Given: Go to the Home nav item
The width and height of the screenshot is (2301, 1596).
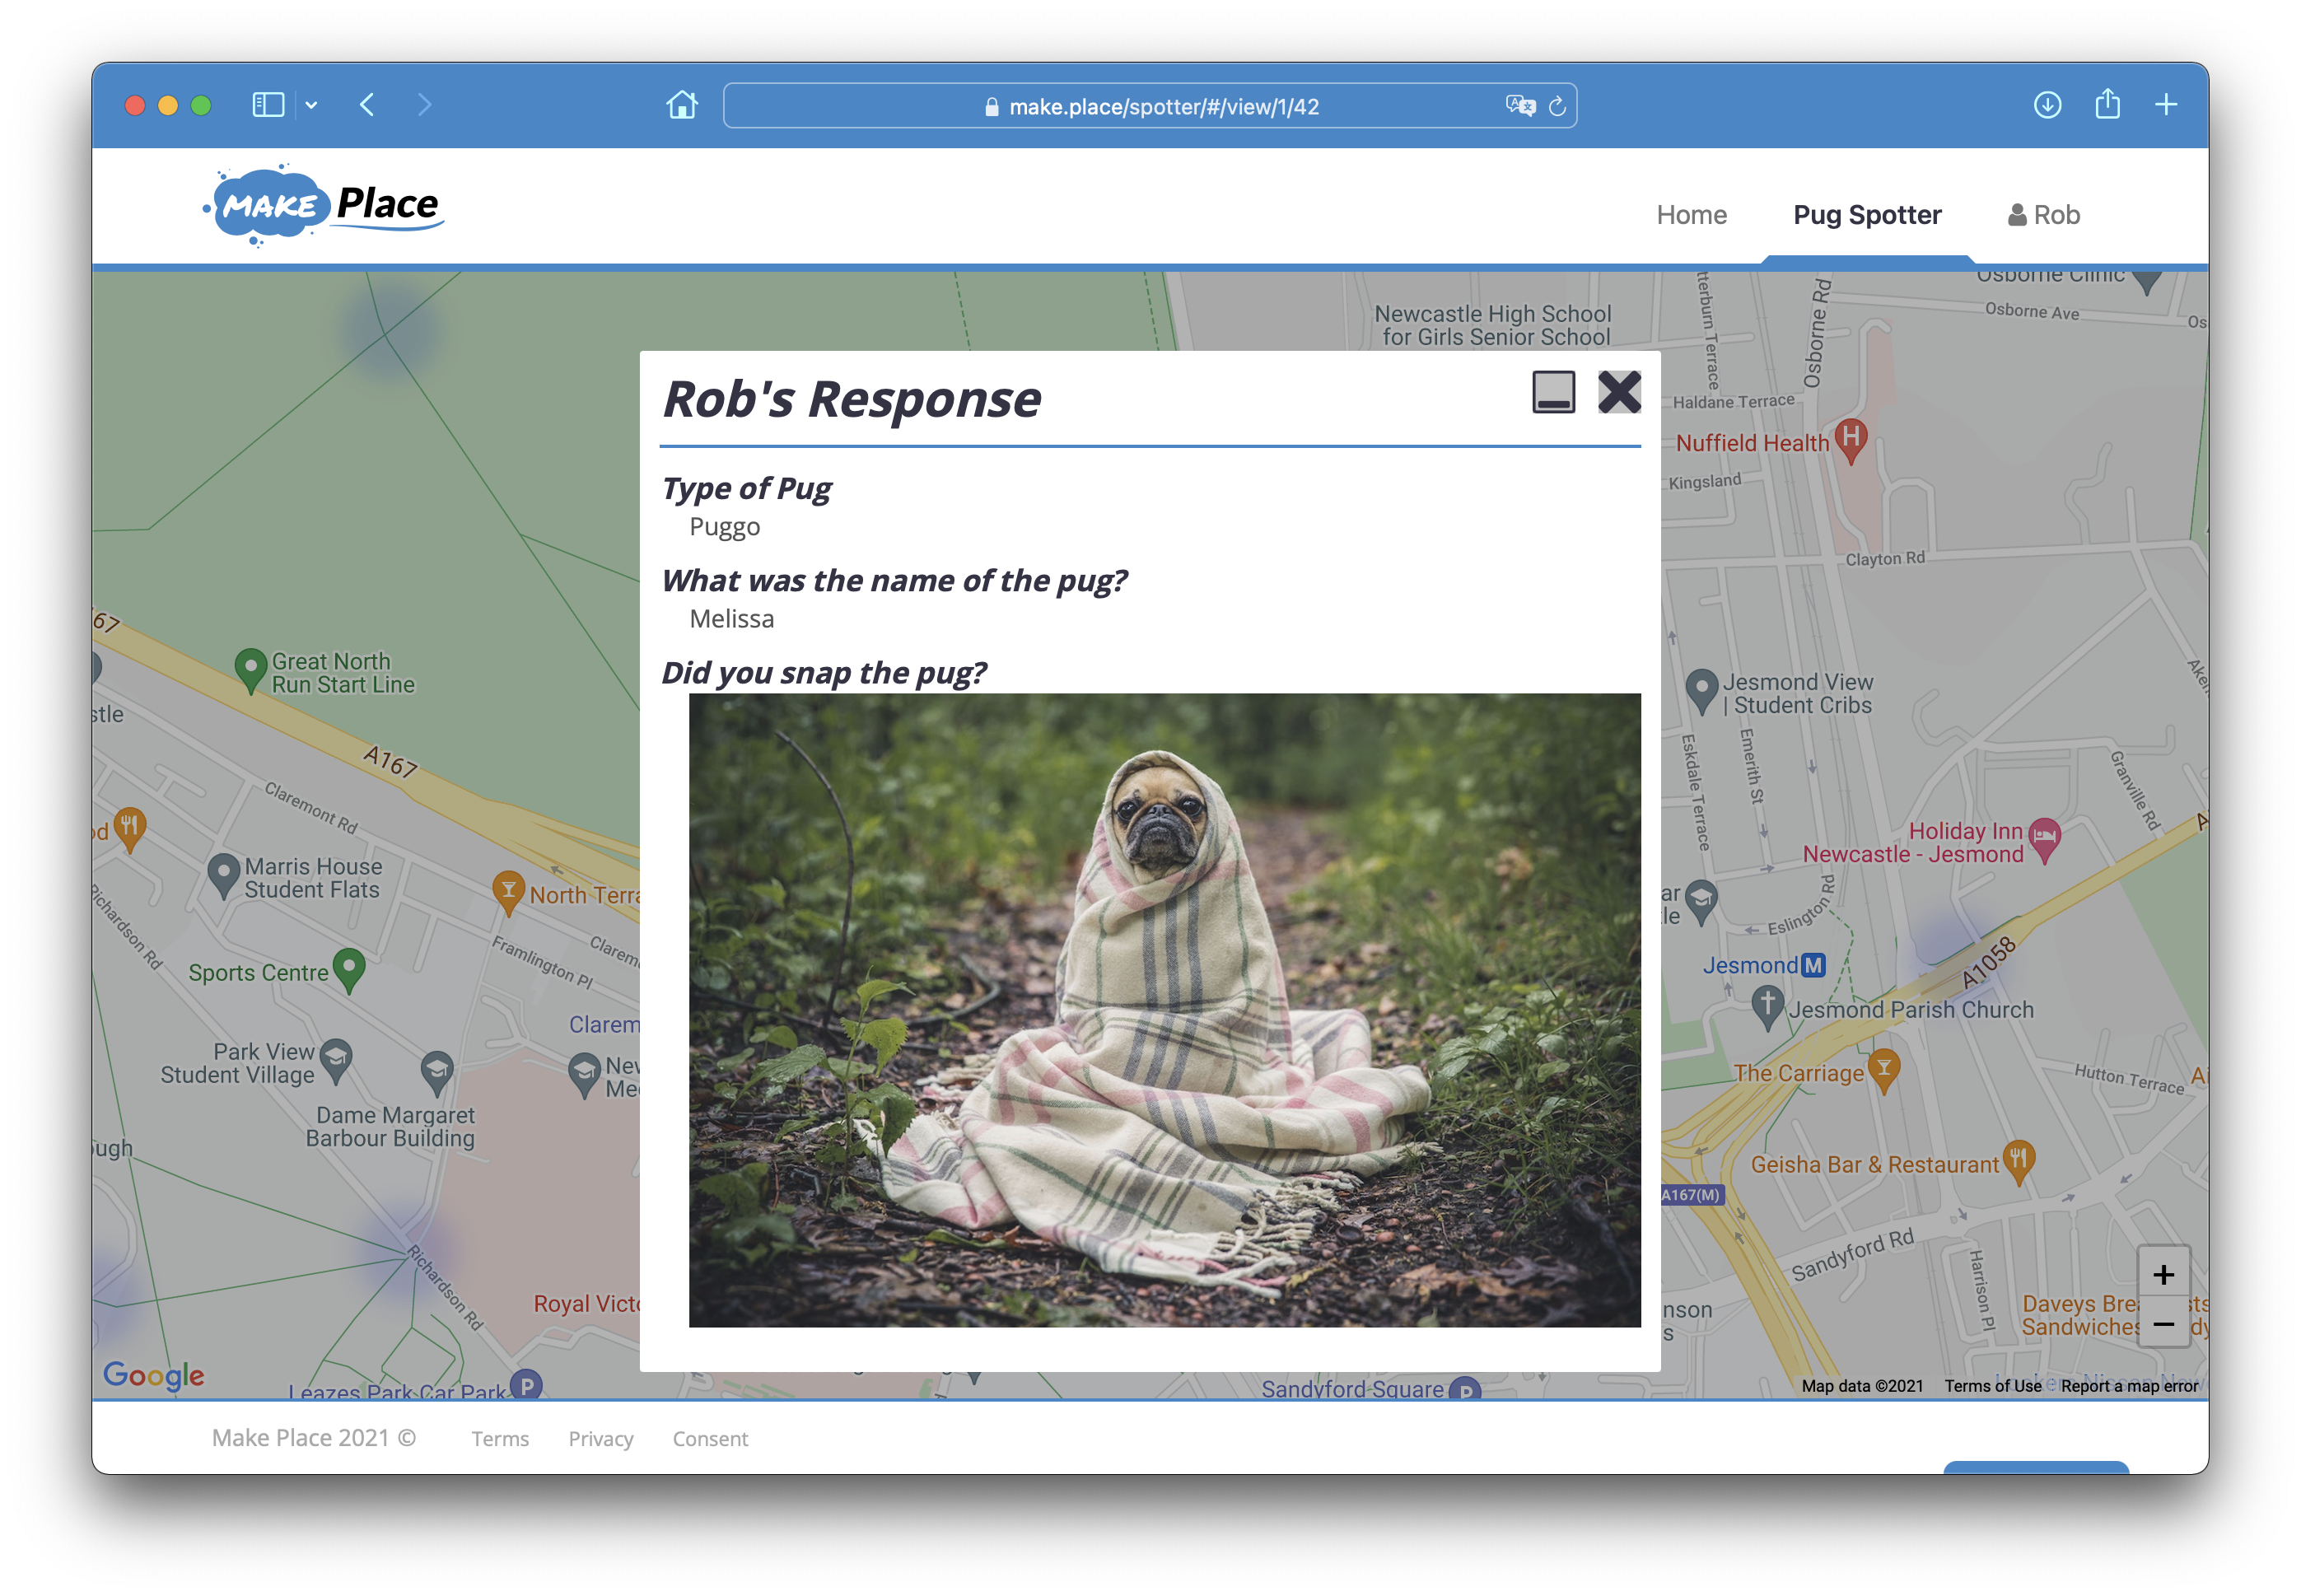Looking at the screenshot, I should [x=1691, y=215].
